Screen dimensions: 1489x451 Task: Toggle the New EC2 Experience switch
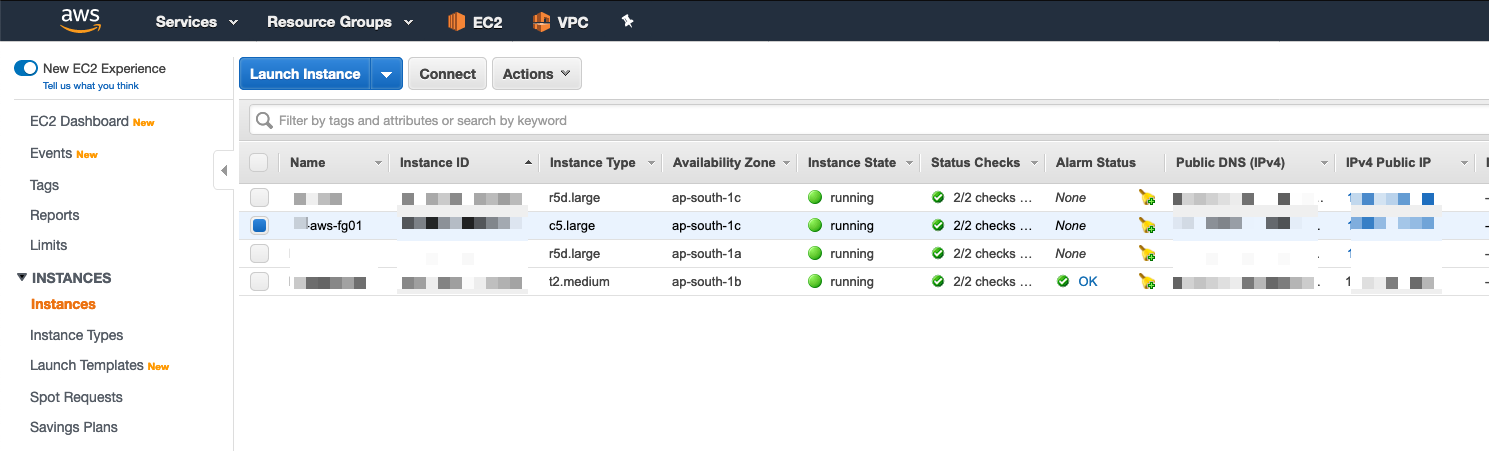[26, 69]
